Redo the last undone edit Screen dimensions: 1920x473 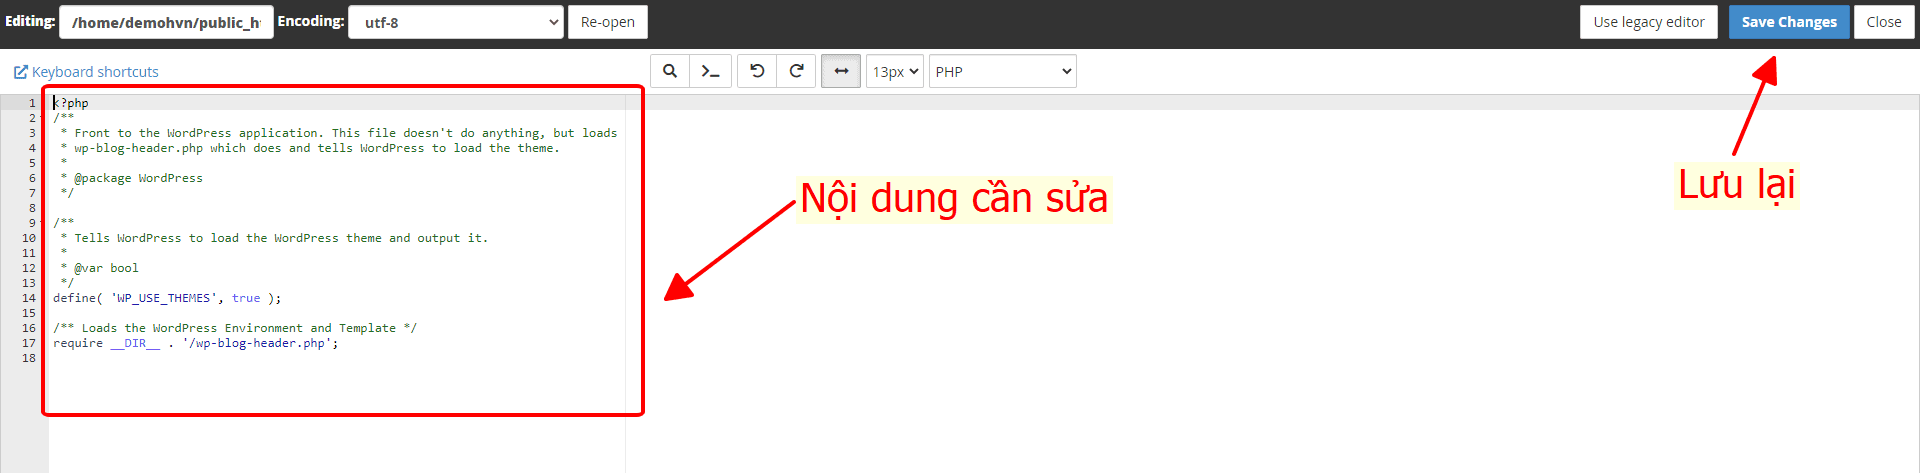[x=796, y=71]
